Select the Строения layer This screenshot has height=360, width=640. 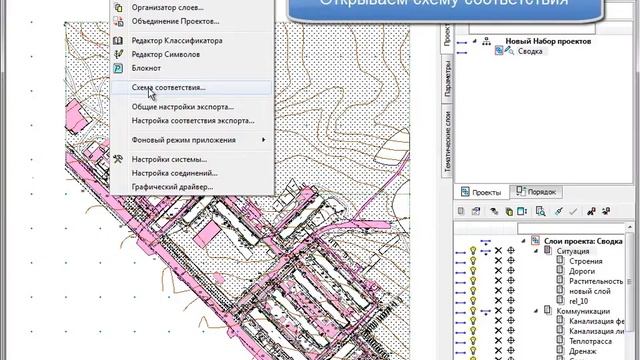(x=586, y=261)
